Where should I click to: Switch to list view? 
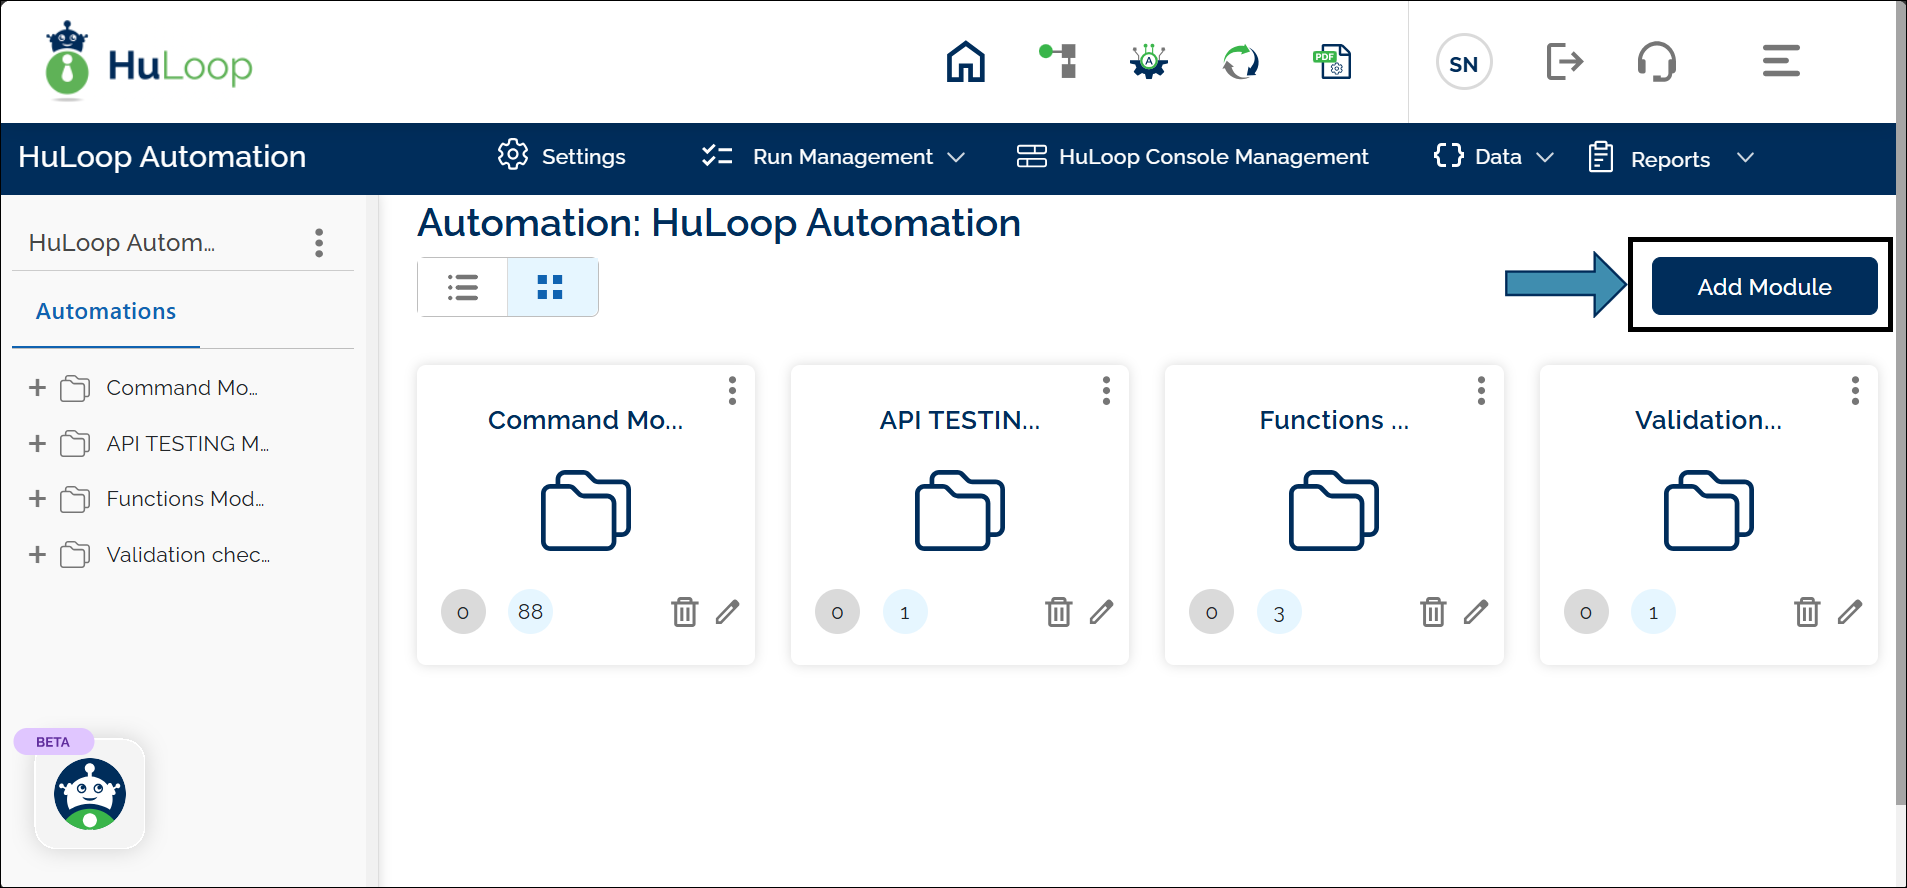click(462, 287)
